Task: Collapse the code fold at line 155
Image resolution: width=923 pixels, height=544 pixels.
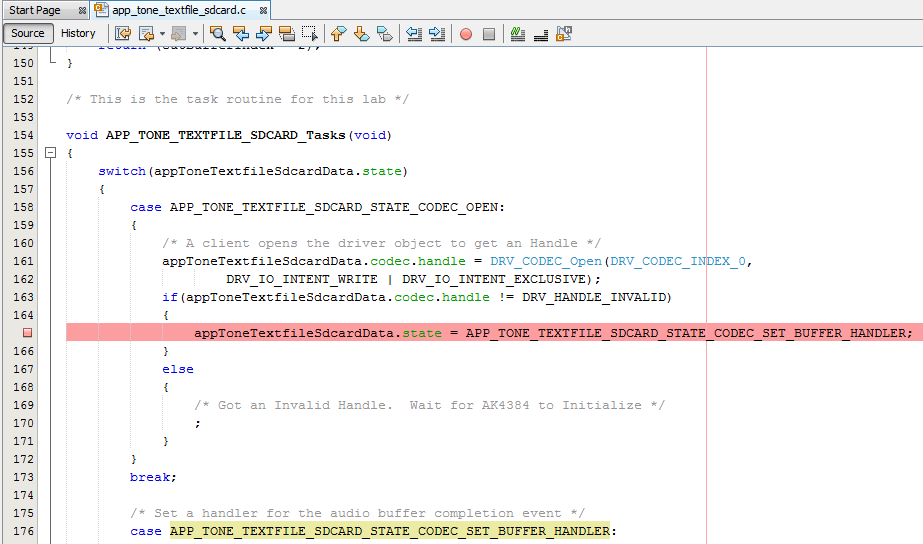Action: coord(50,153)
